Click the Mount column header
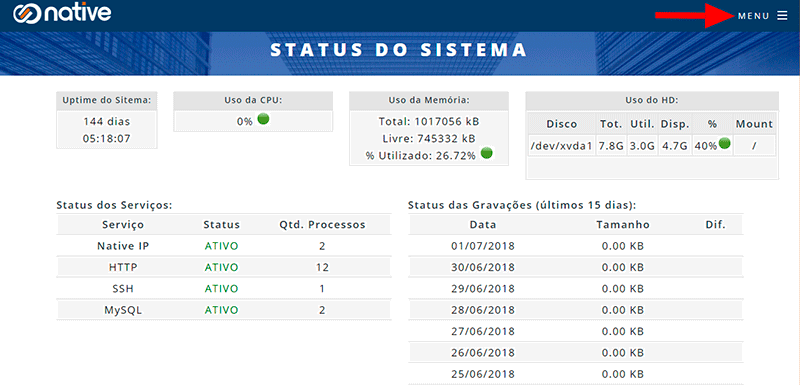This screenshot has height=385, width=800. (754, 124)
